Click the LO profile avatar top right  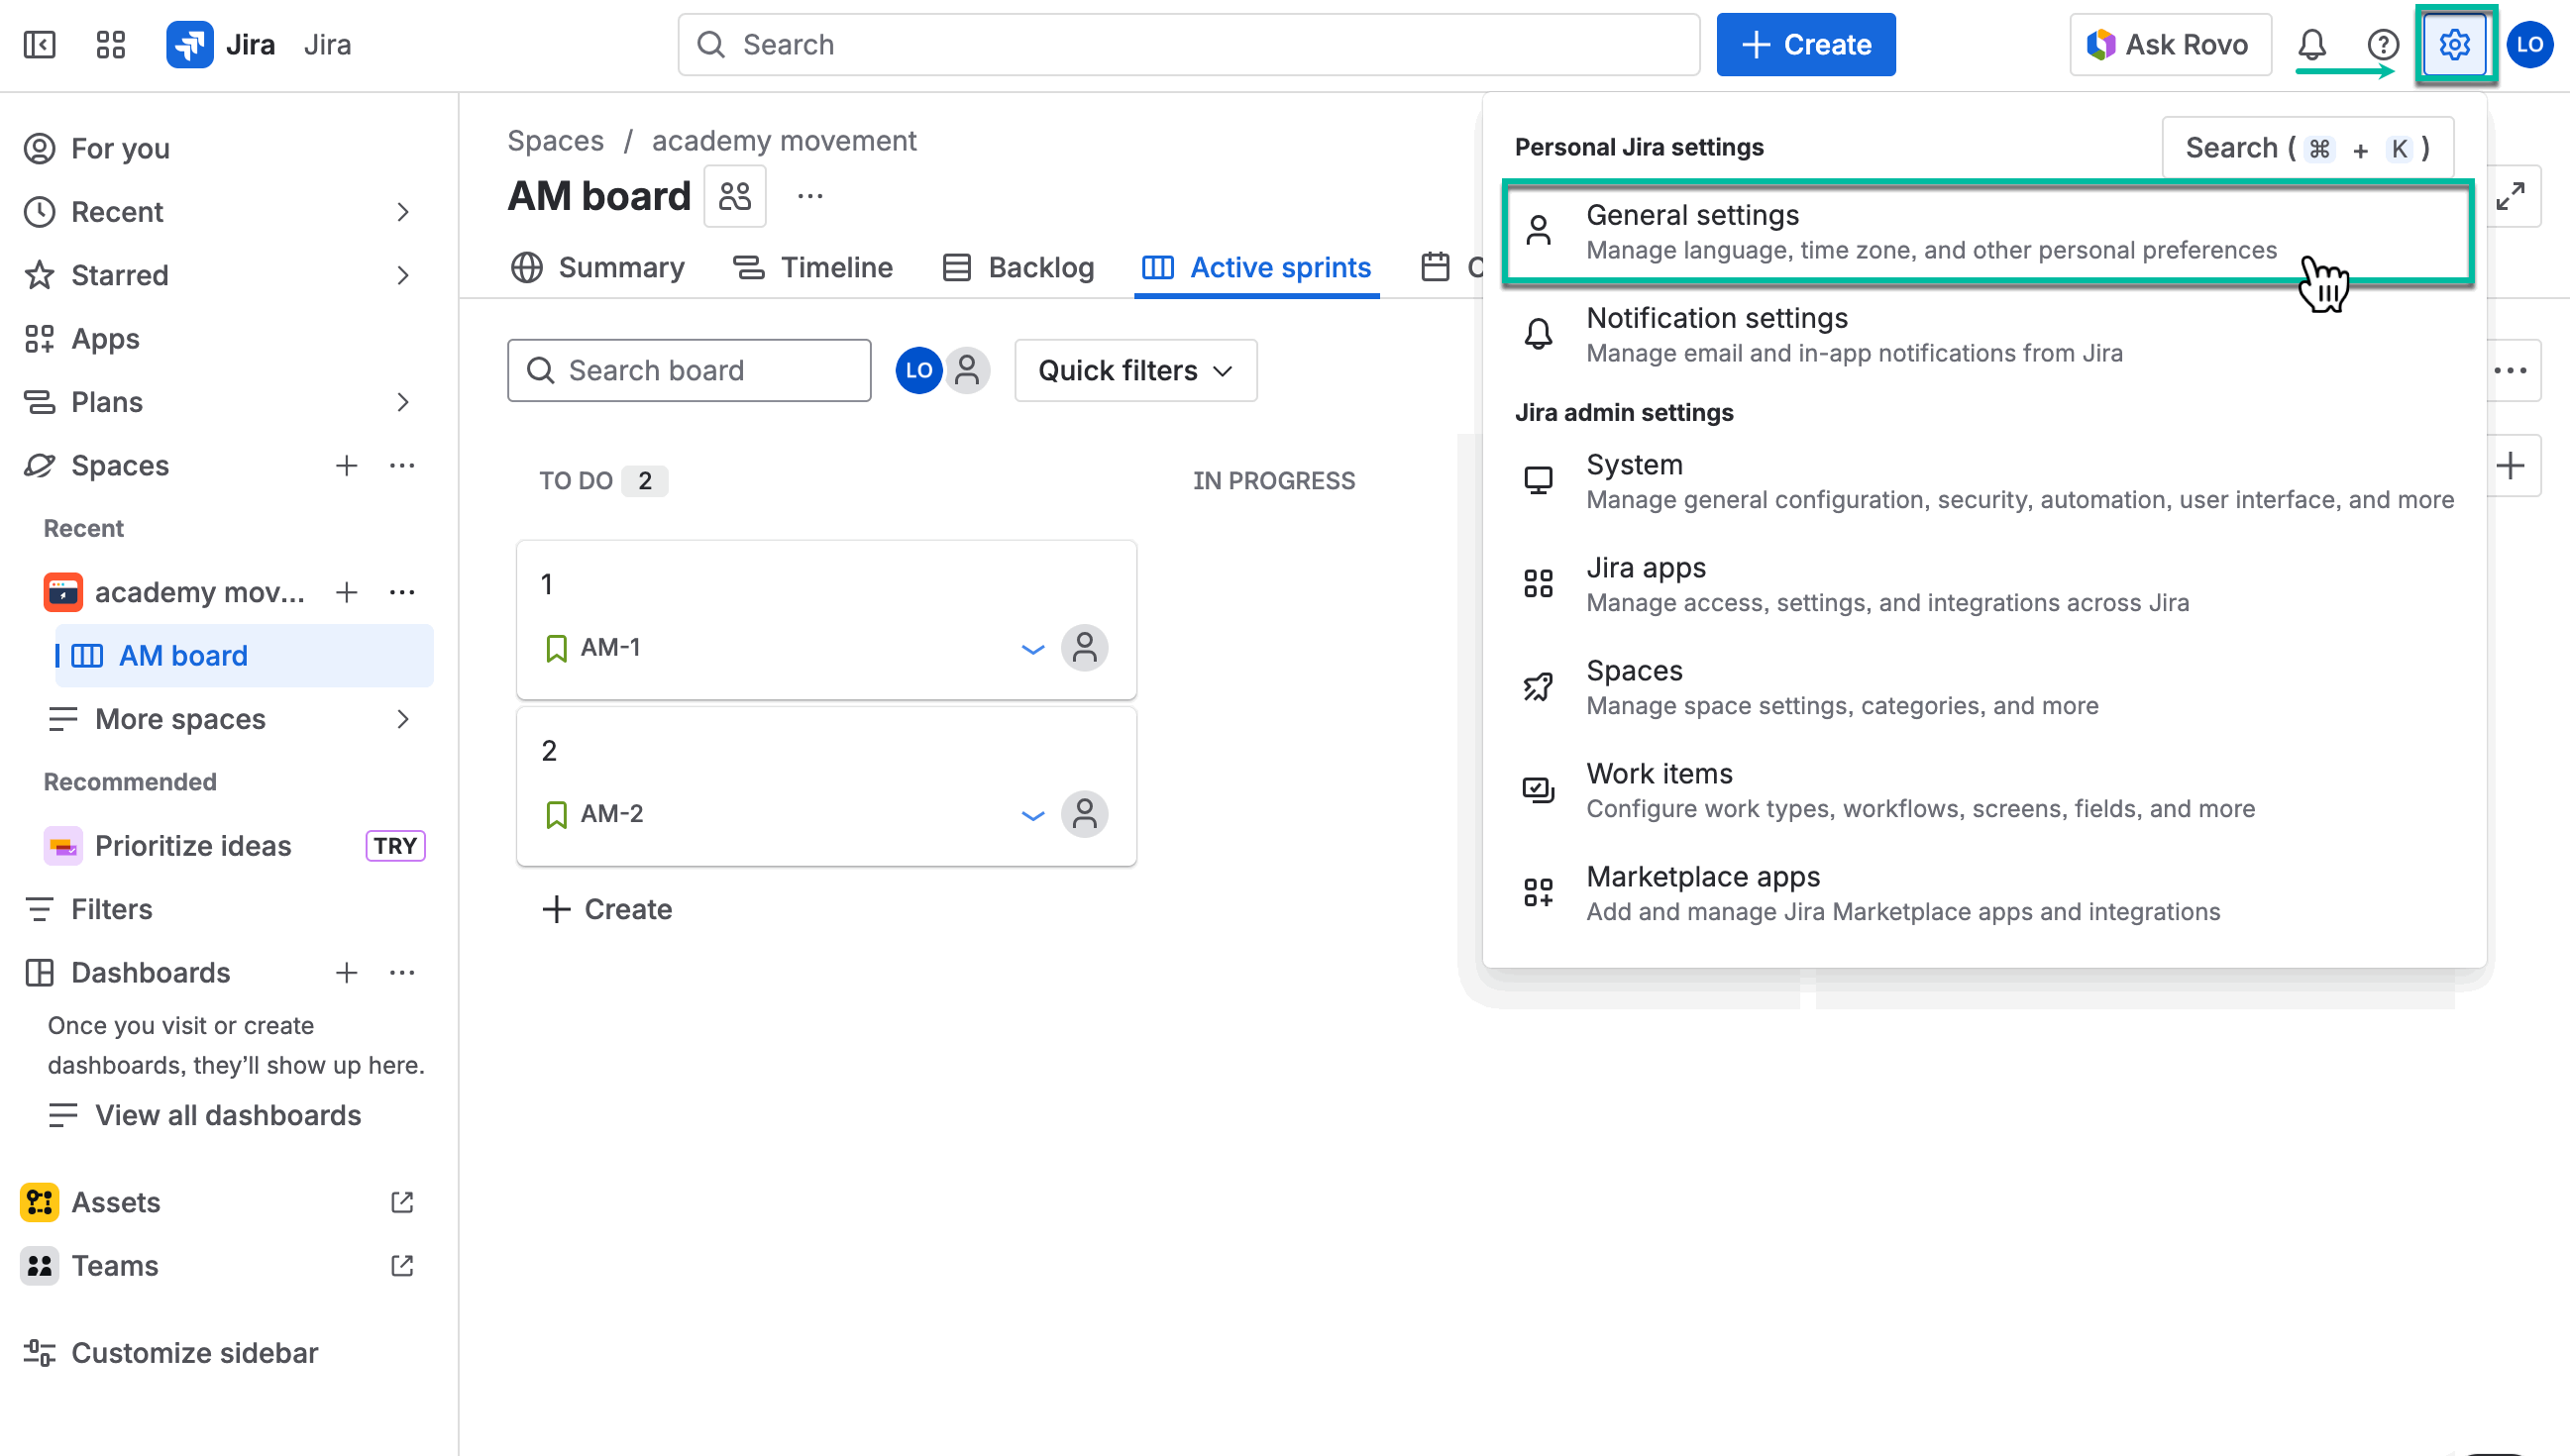point(2530,45)
